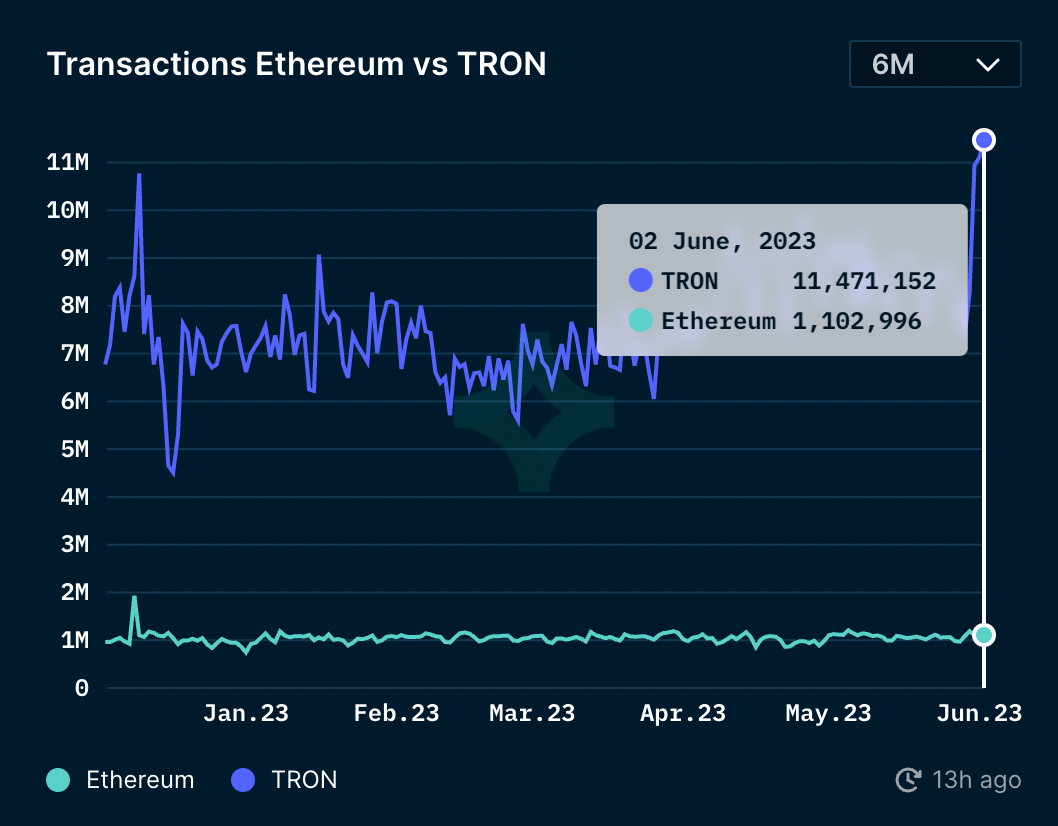
Task: Click the TRON legend label
Action: coord(304,780)
